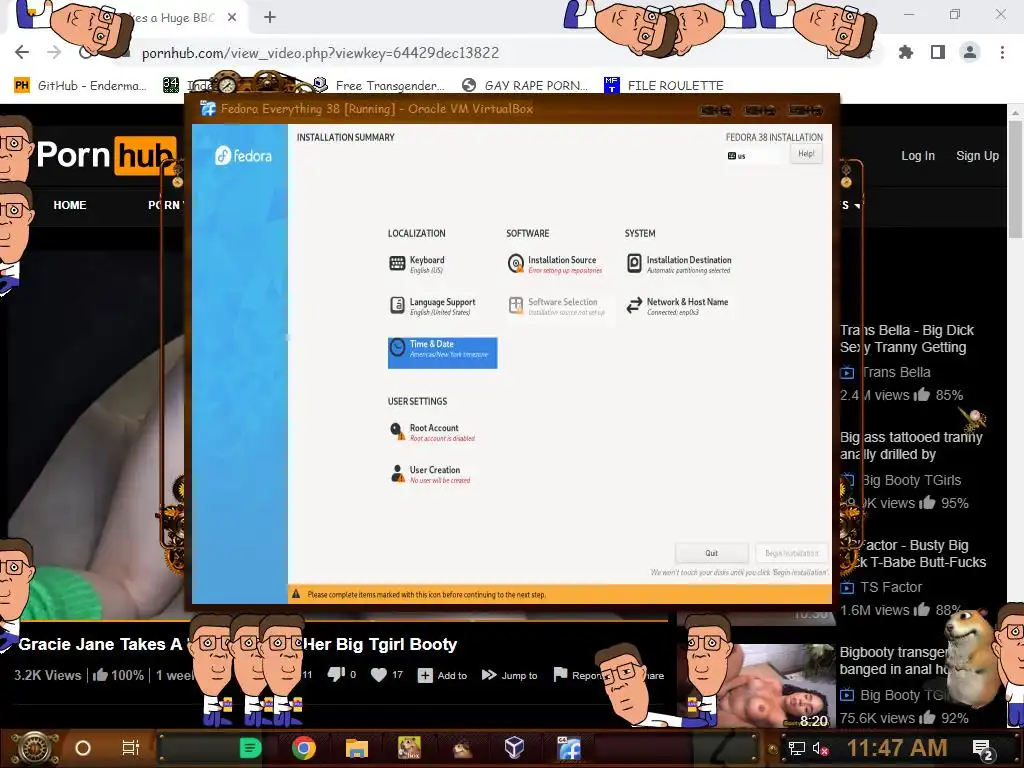Click the VirtualBox window title icon
This screenshot has height=768, width=1024.
[x=208, y=108]
